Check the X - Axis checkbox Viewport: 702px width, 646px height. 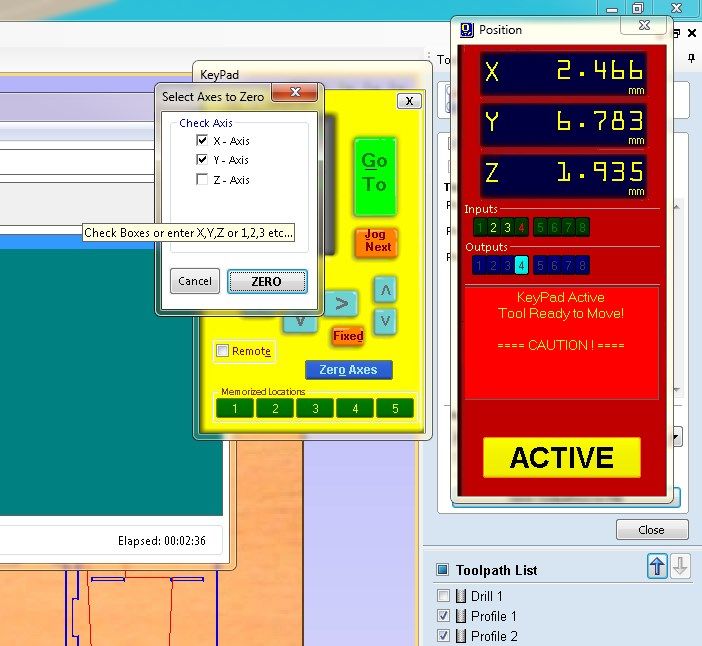coord(202,141)
